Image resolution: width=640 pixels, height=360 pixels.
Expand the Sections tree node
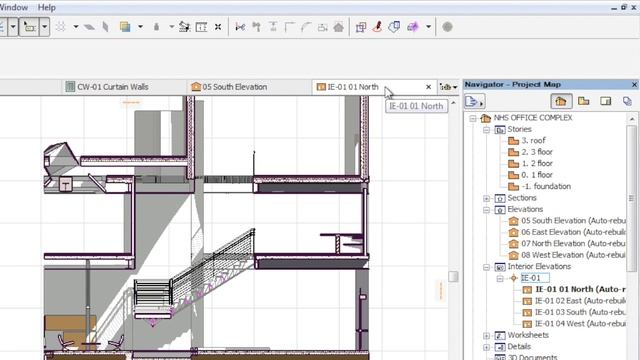(487, 198)
